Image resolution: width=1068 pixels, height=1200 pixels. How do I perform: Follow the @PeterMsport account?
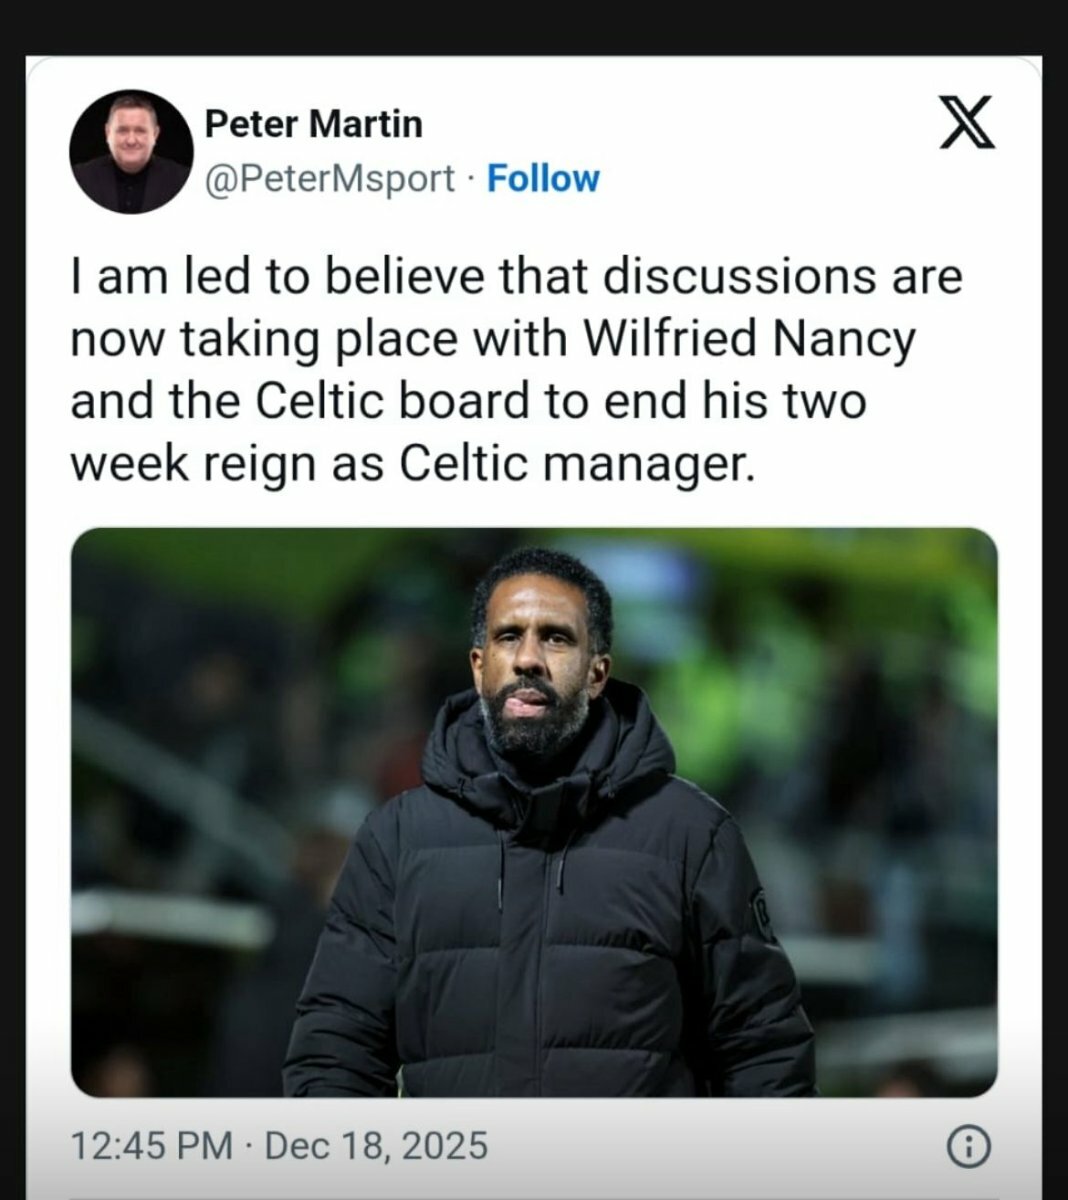pyautogui.click(x=542, y=178)
